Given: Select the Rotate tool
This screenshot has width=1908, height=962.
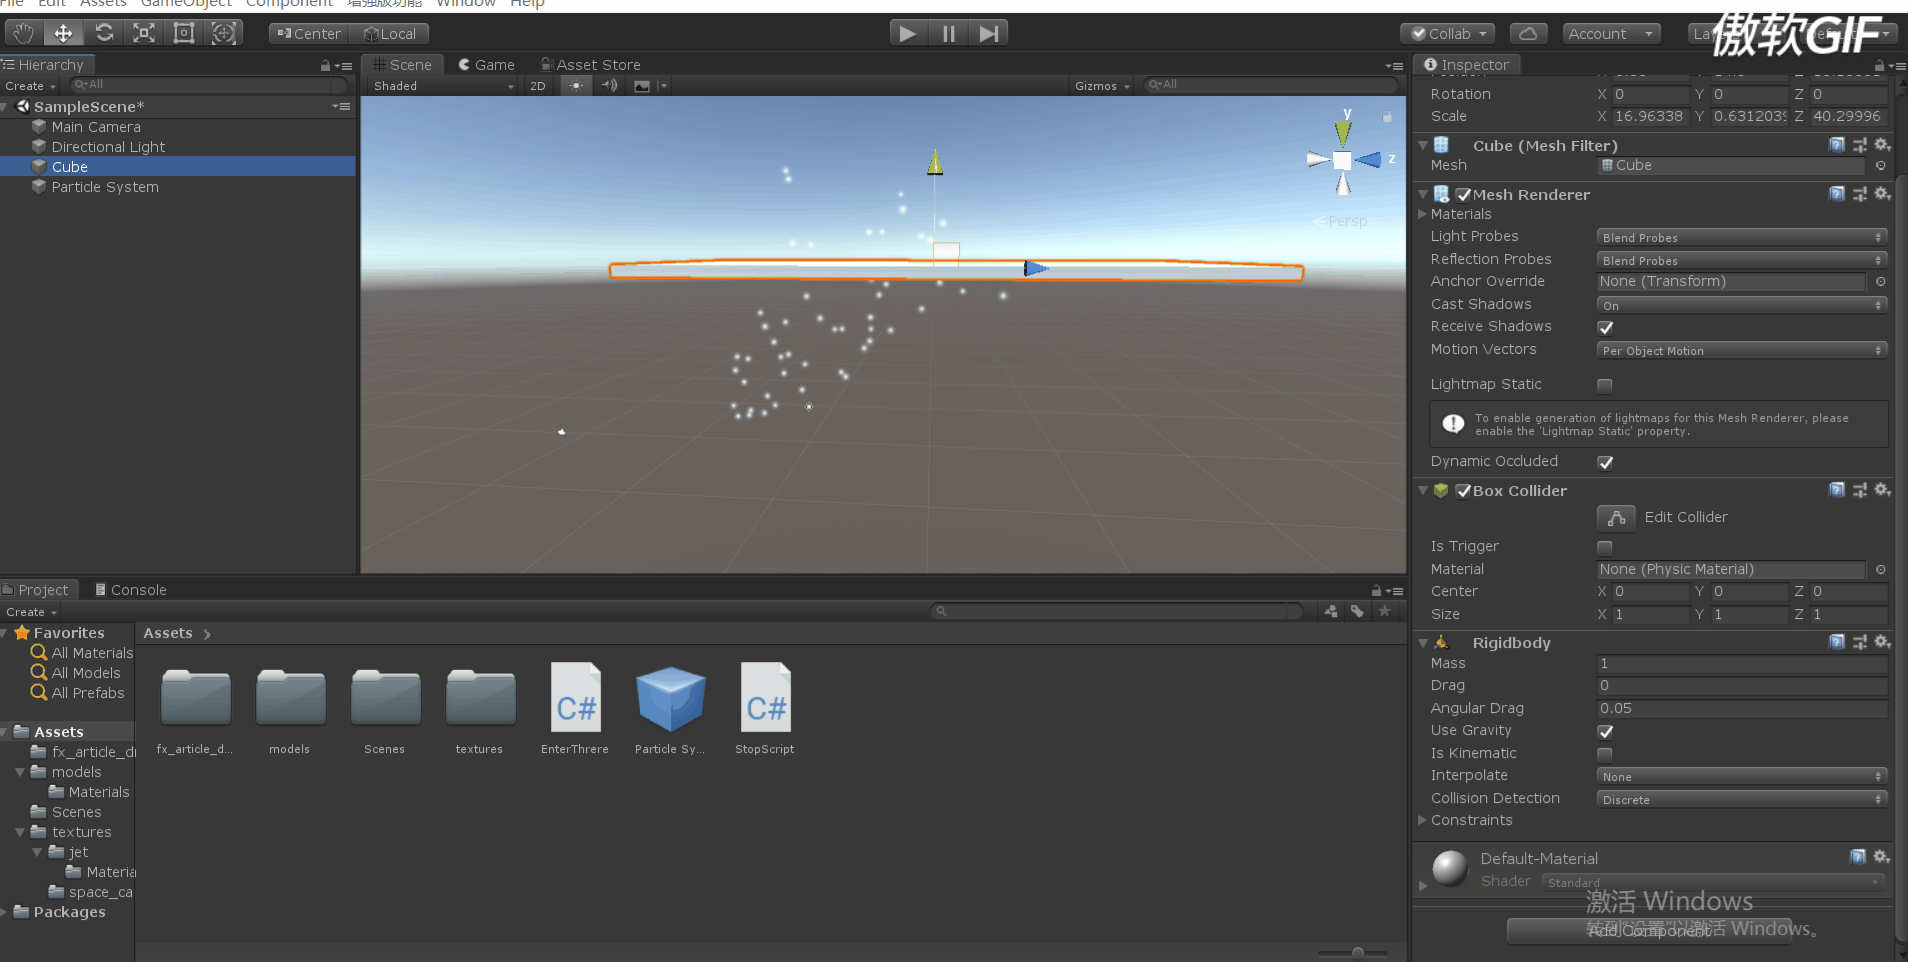Looking at the screenshot, I should coord(104,33).
